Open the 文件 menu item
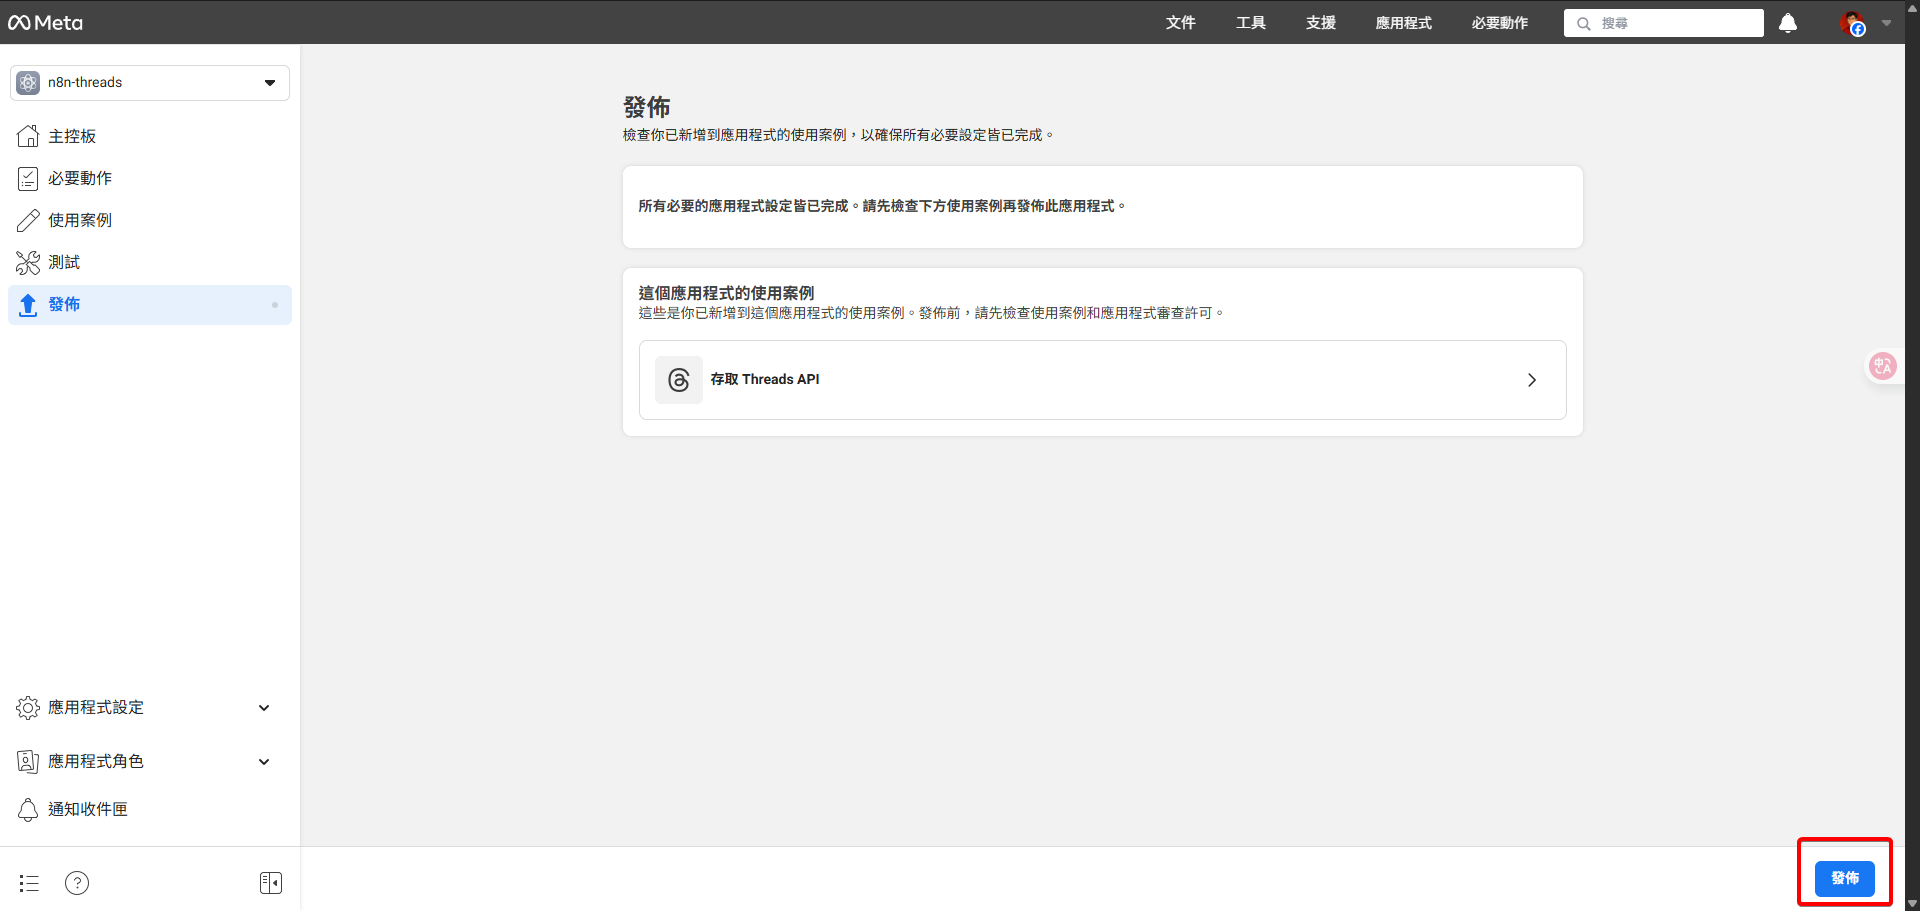This screenshot has height=911, width=1920. click(1181, 23)
